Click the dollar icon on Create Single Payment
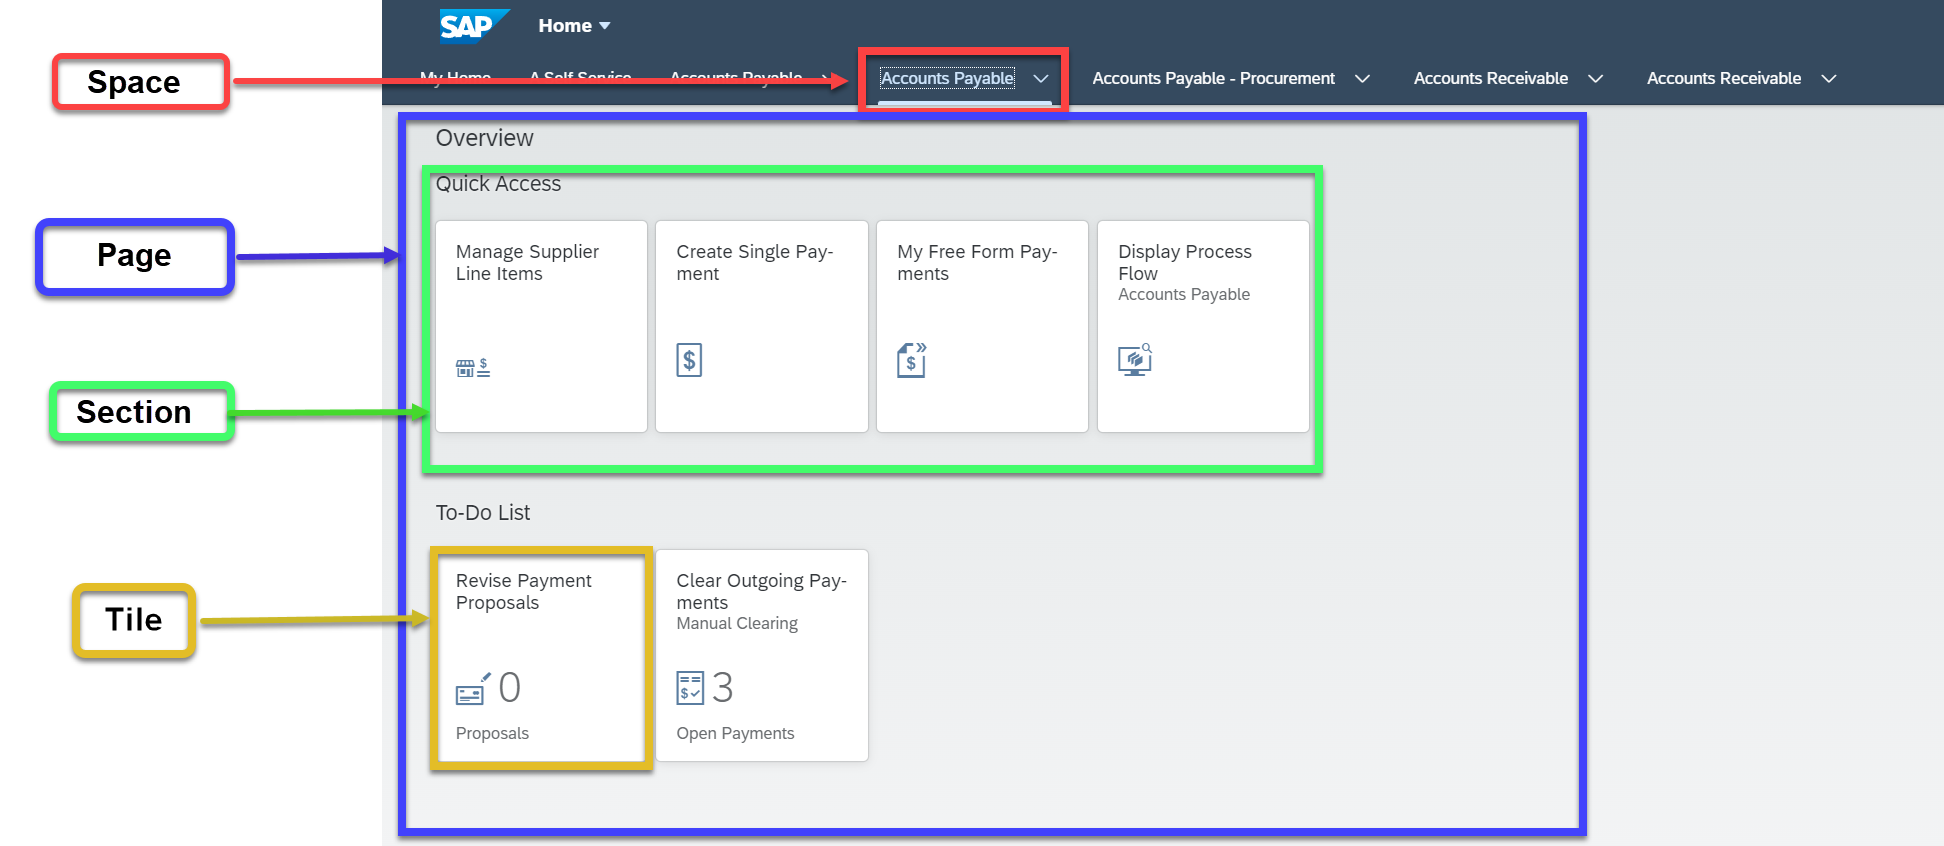 pos(689,360)
